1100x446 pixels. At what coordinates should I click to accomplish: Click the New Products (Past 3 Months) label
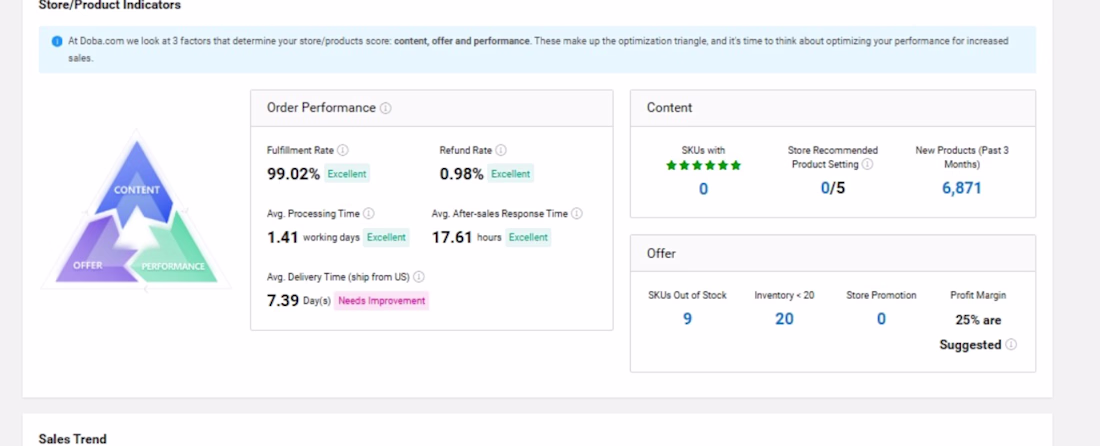click(x=962, y=157)
